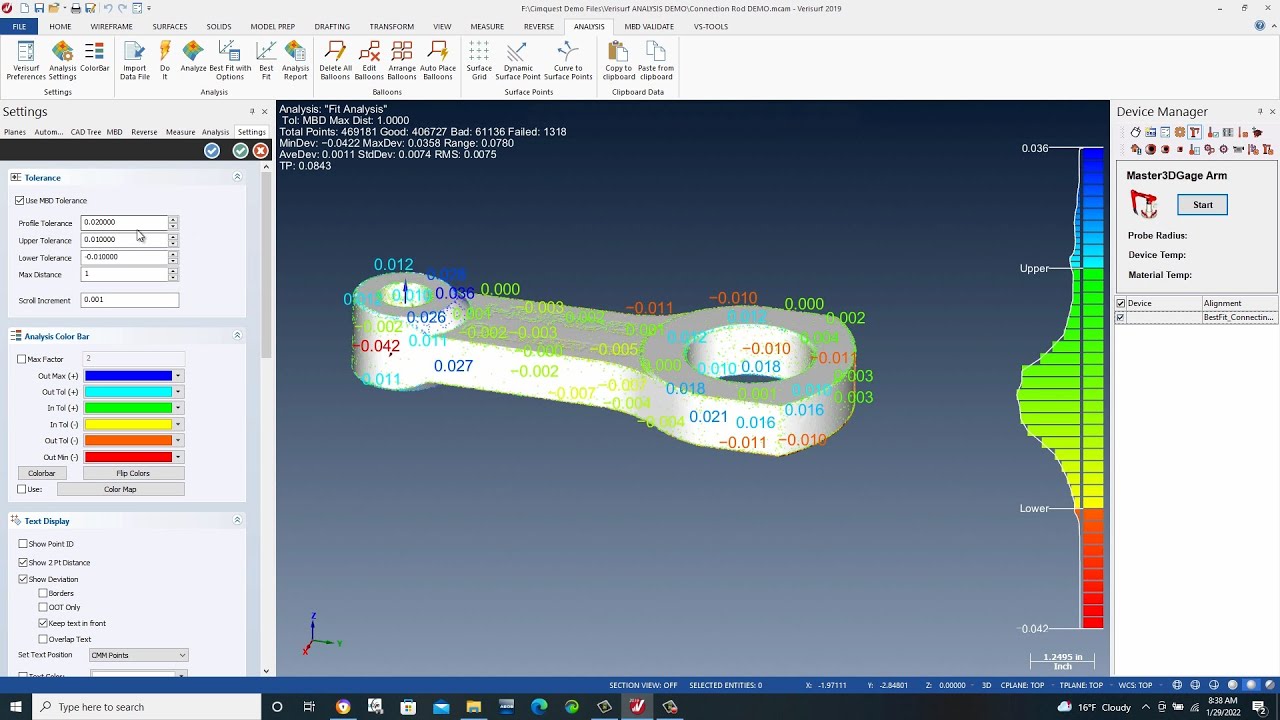This screenshot has height=720, width=1280.
Task: Click Best Fit with Options
Action: [230, 60]
